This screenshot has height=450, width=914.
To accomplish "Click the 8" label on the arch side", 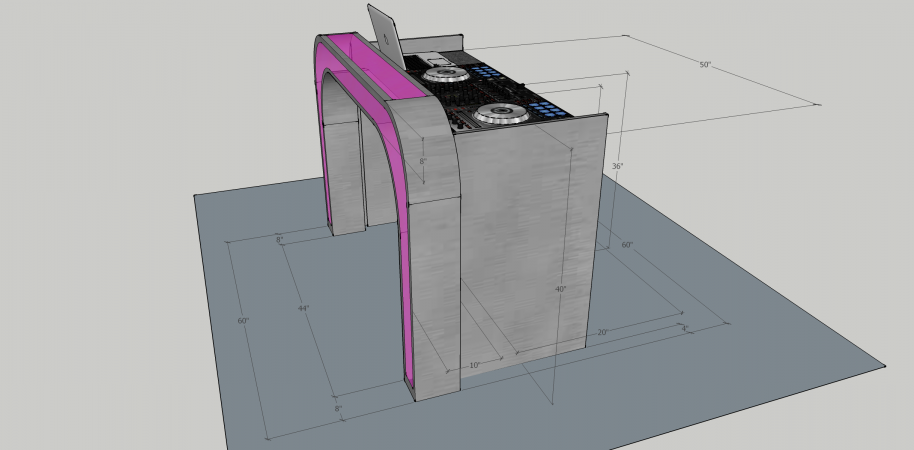I will point(423,161).
